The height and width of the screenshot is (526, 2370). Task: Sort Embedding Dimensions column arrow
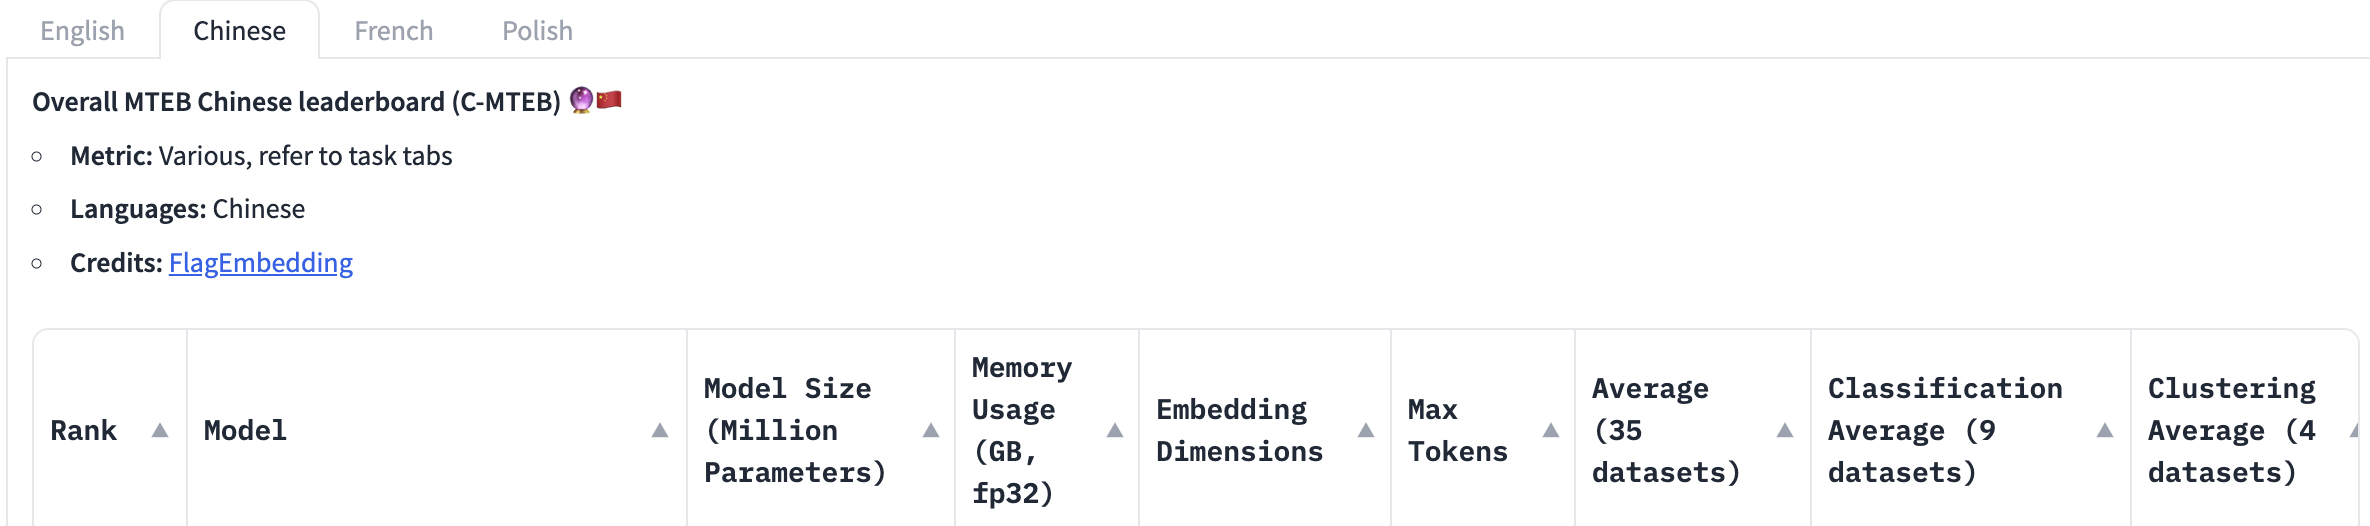tap(1366, 430)
